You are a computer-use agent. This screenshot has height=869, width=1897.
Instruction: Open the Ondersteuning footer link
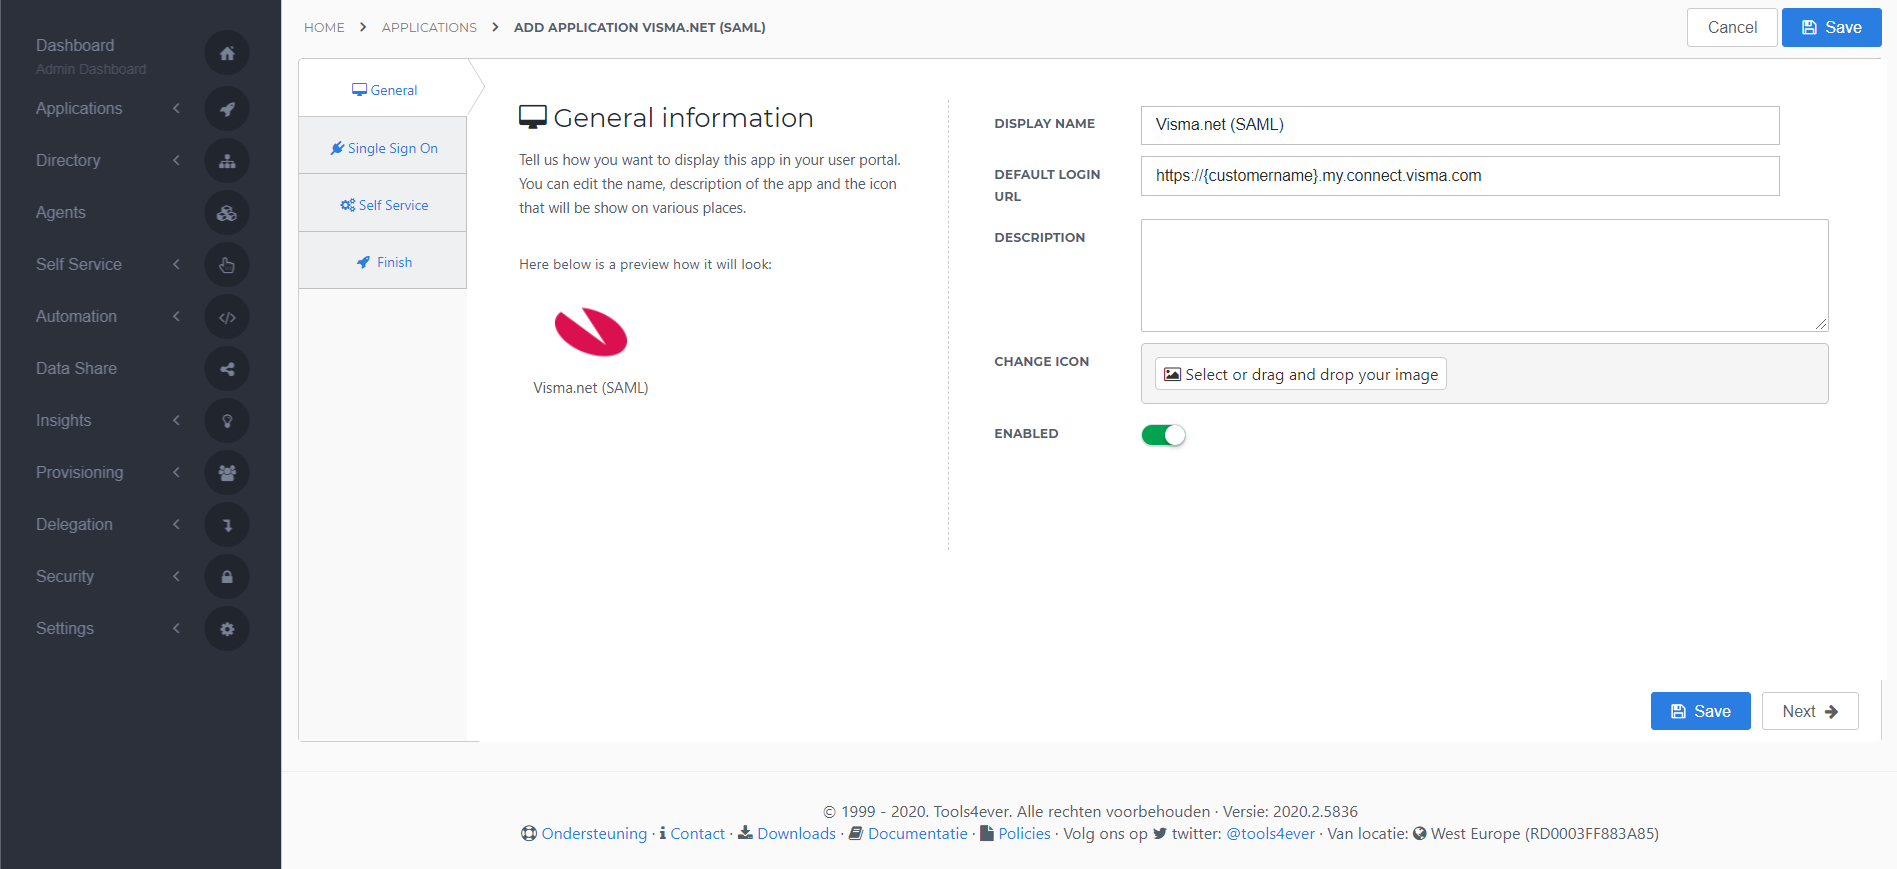click(594, 833)
